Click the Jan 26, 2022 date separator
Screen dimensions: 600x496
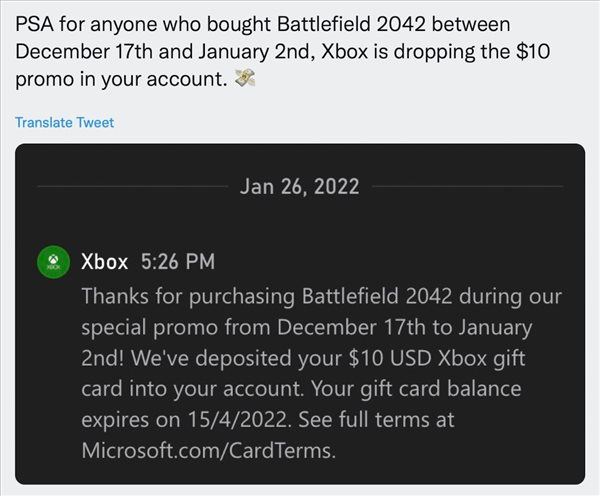[300, 186]
